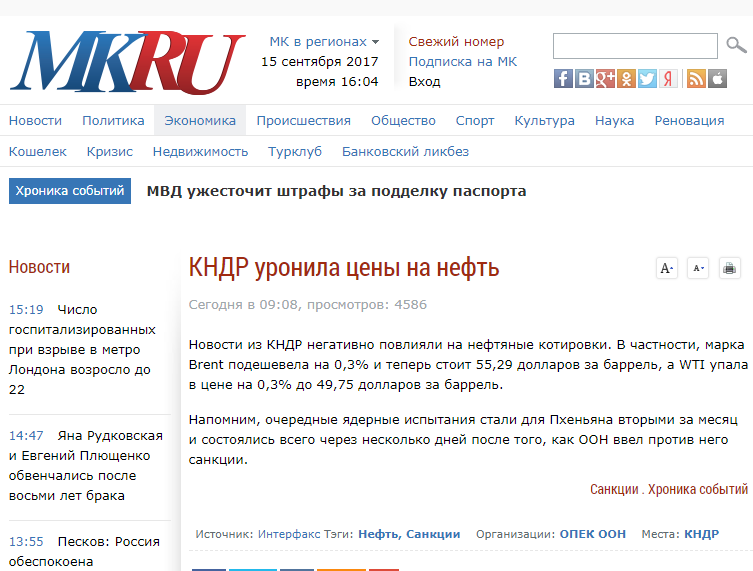
Task: Click inside the search input field
Action: pyautogui.click(x=635, y=45)
